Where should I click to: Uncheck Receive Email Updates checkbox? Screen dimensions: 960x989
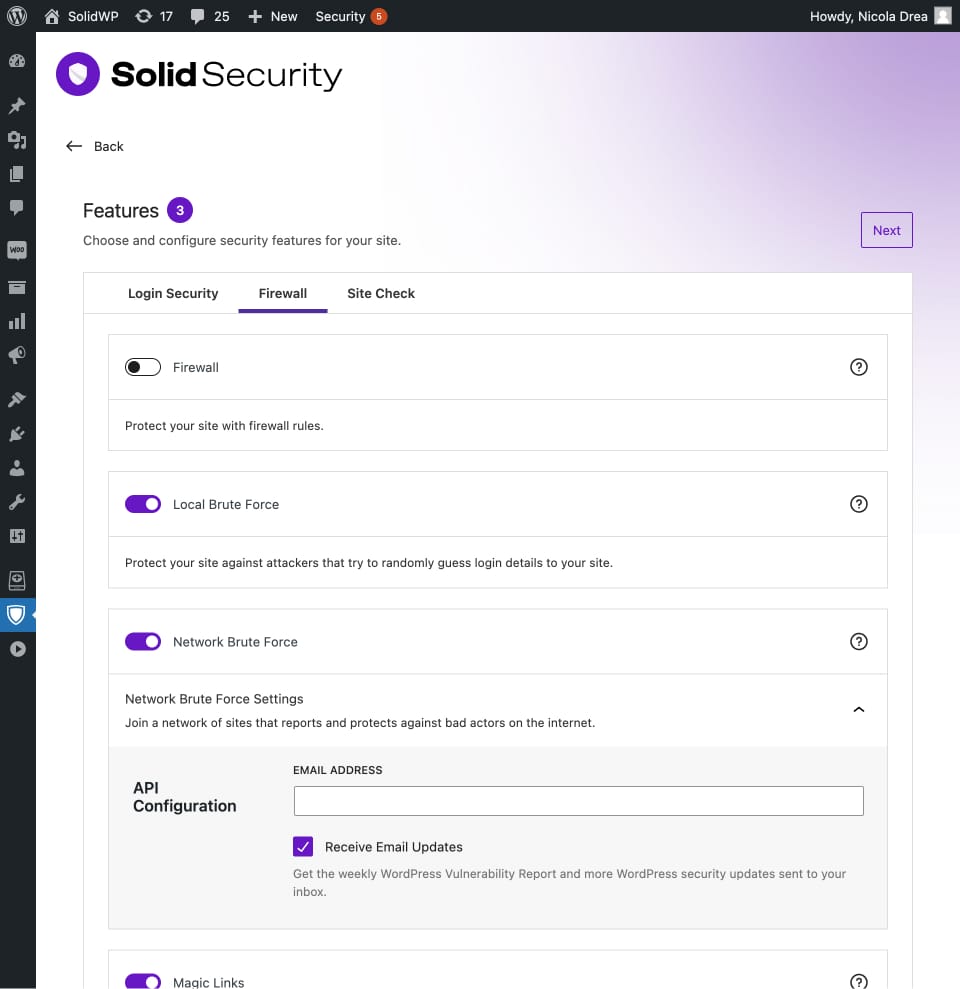pos(303,846)
